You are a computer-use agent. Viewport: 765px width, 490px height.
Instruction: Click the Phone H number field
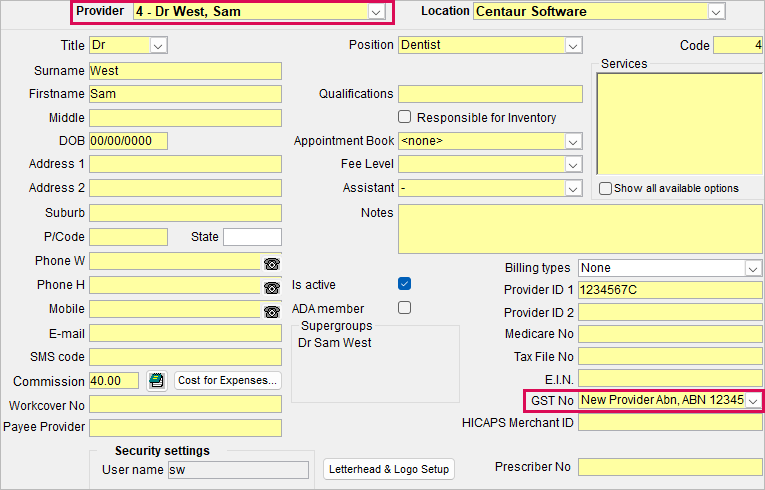[x=176, y=285]
